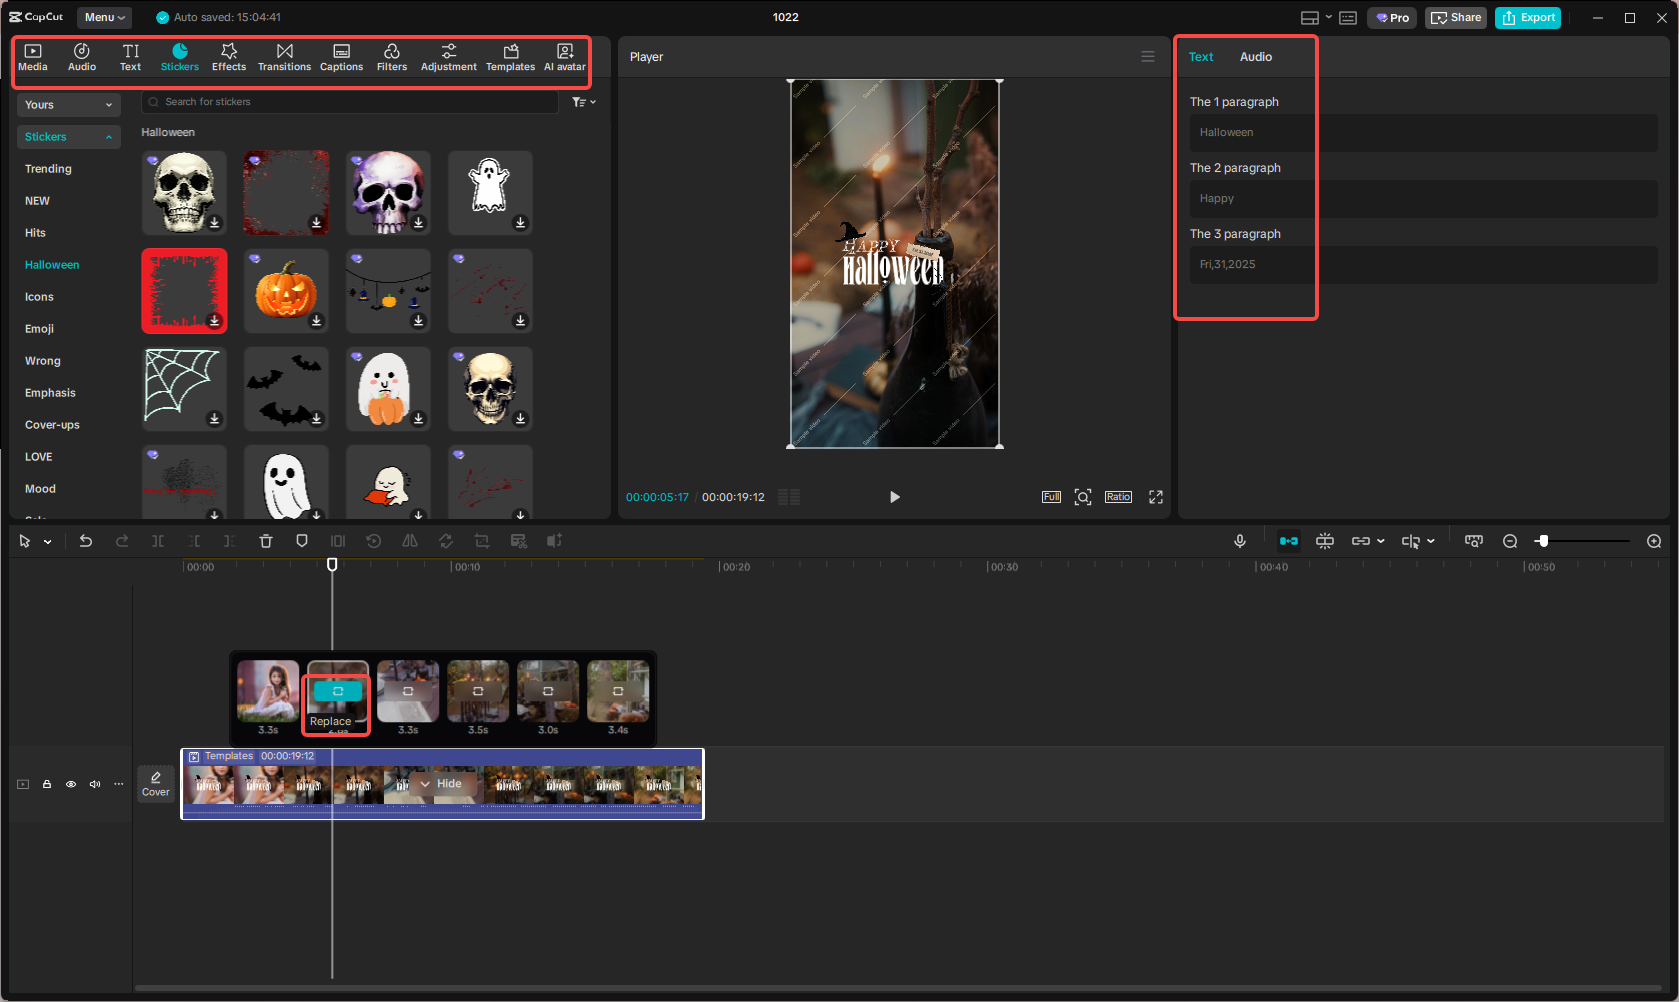This screenshot has height=1002, width=1679.
Task: Select Emoji sticker category
Action: (x=39, y=329)
